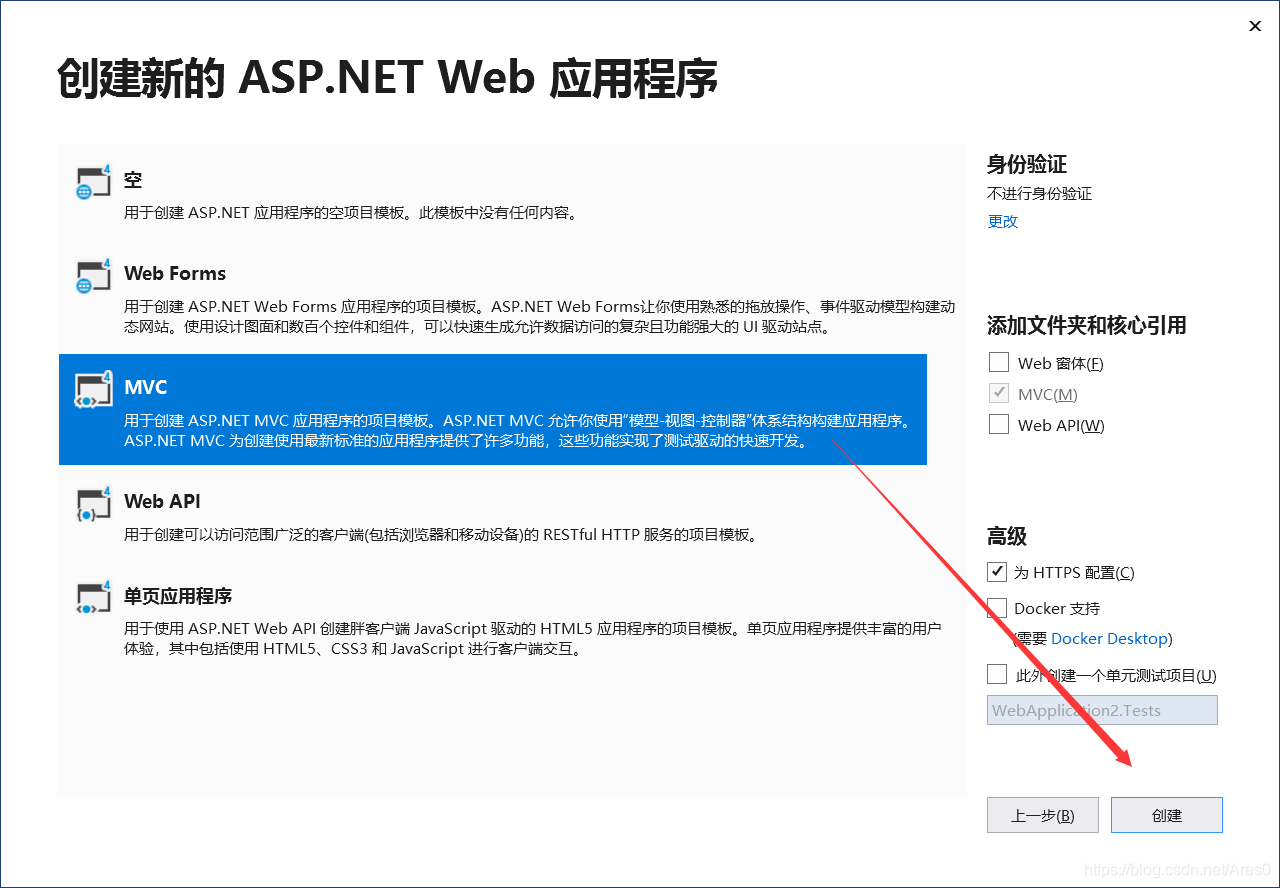Click the 创建 button
1280x888 pixels.
(1166, 815)
